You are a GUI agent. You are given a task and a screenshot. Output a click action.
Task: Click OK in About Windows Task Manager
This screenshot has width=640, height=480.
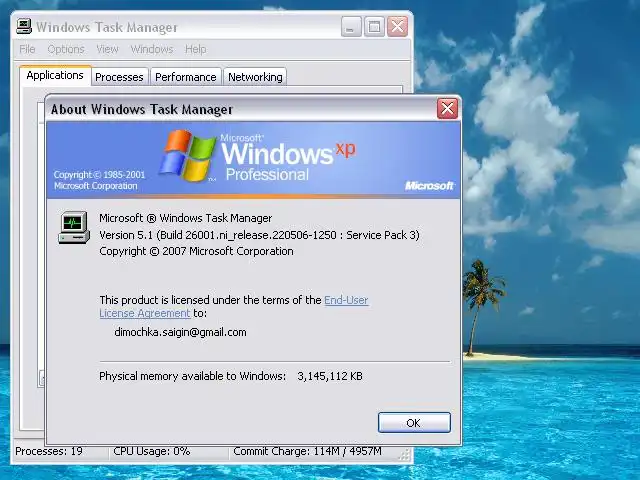point(414,422)
